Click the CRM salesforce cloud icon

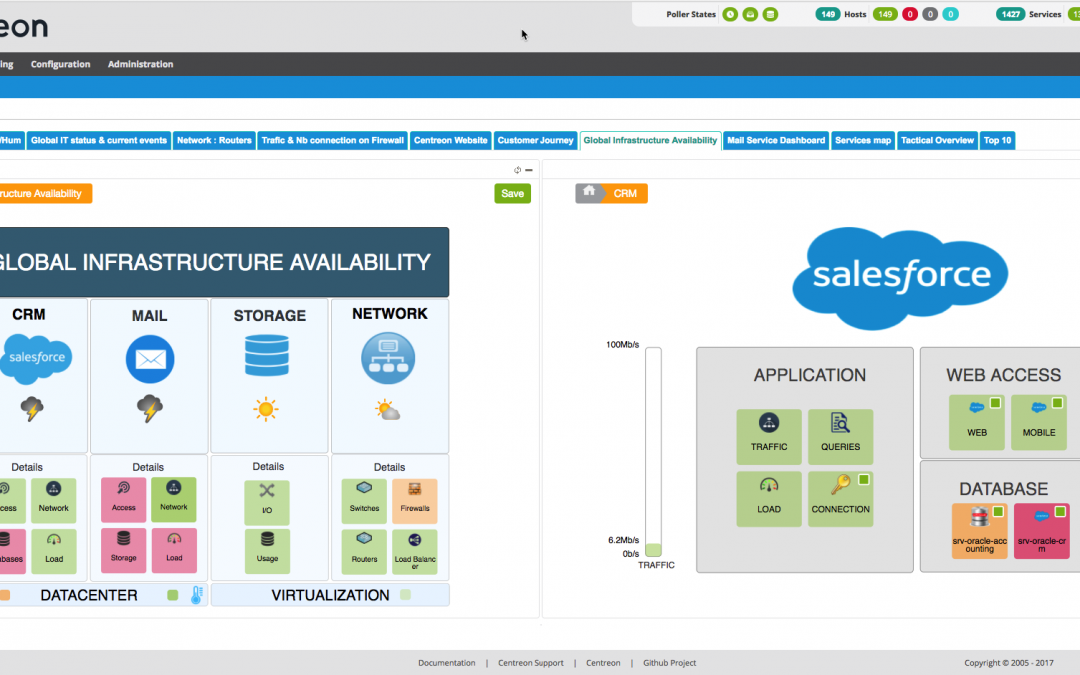pyautogui.click(x=36, y=358)
